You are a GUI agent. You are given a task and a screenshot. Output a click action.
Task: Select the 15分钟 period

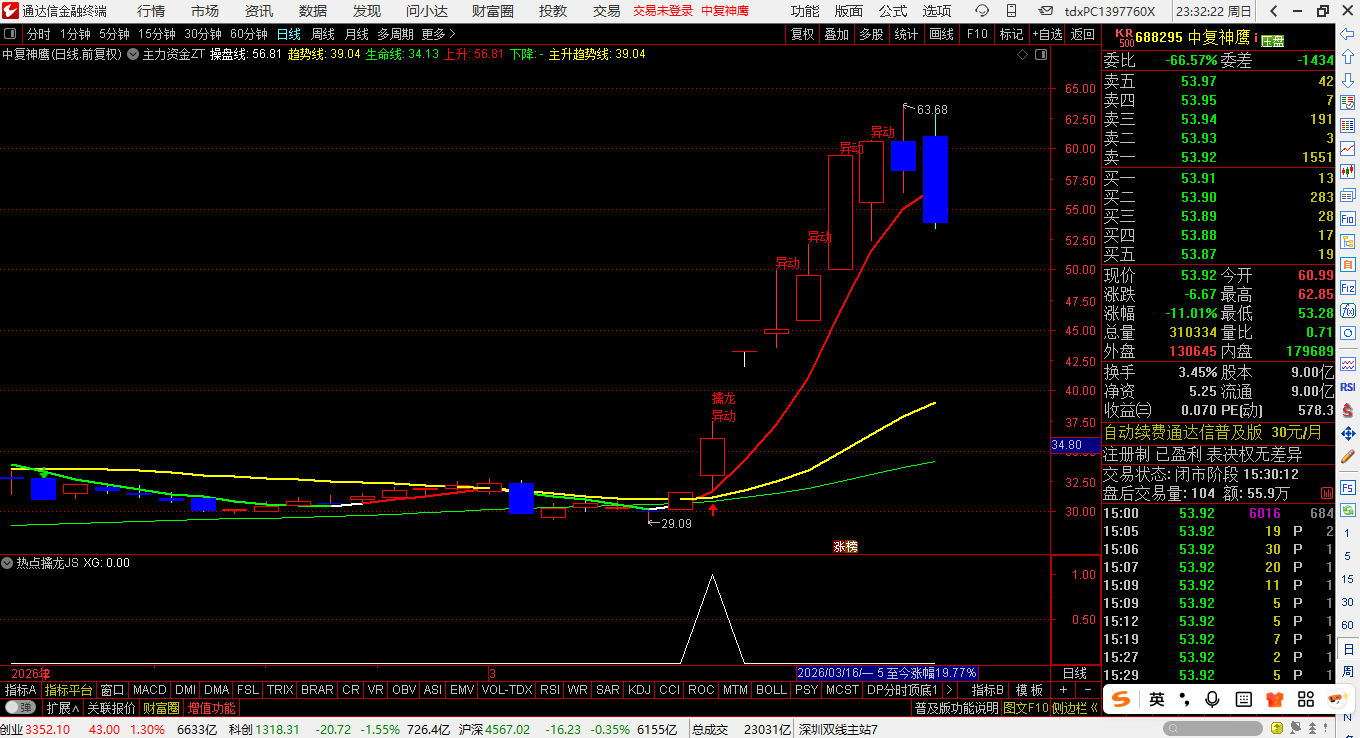pos(157,34)
